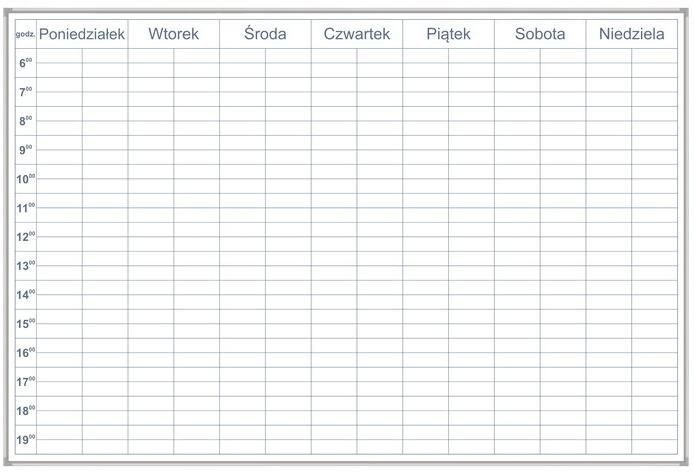Select the Niedziela column header
This screenshot has width=694, height=472.
point(632,34)
